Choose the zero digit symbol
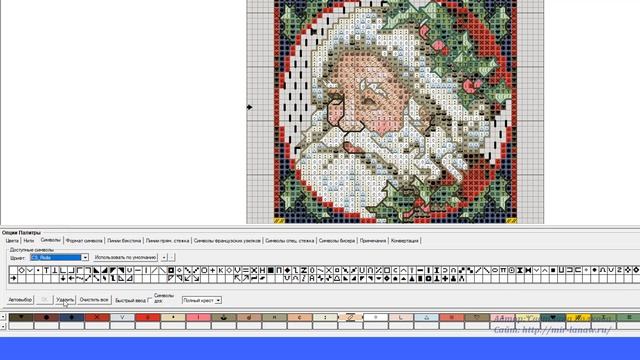640x360 pixels. (312, 270)
